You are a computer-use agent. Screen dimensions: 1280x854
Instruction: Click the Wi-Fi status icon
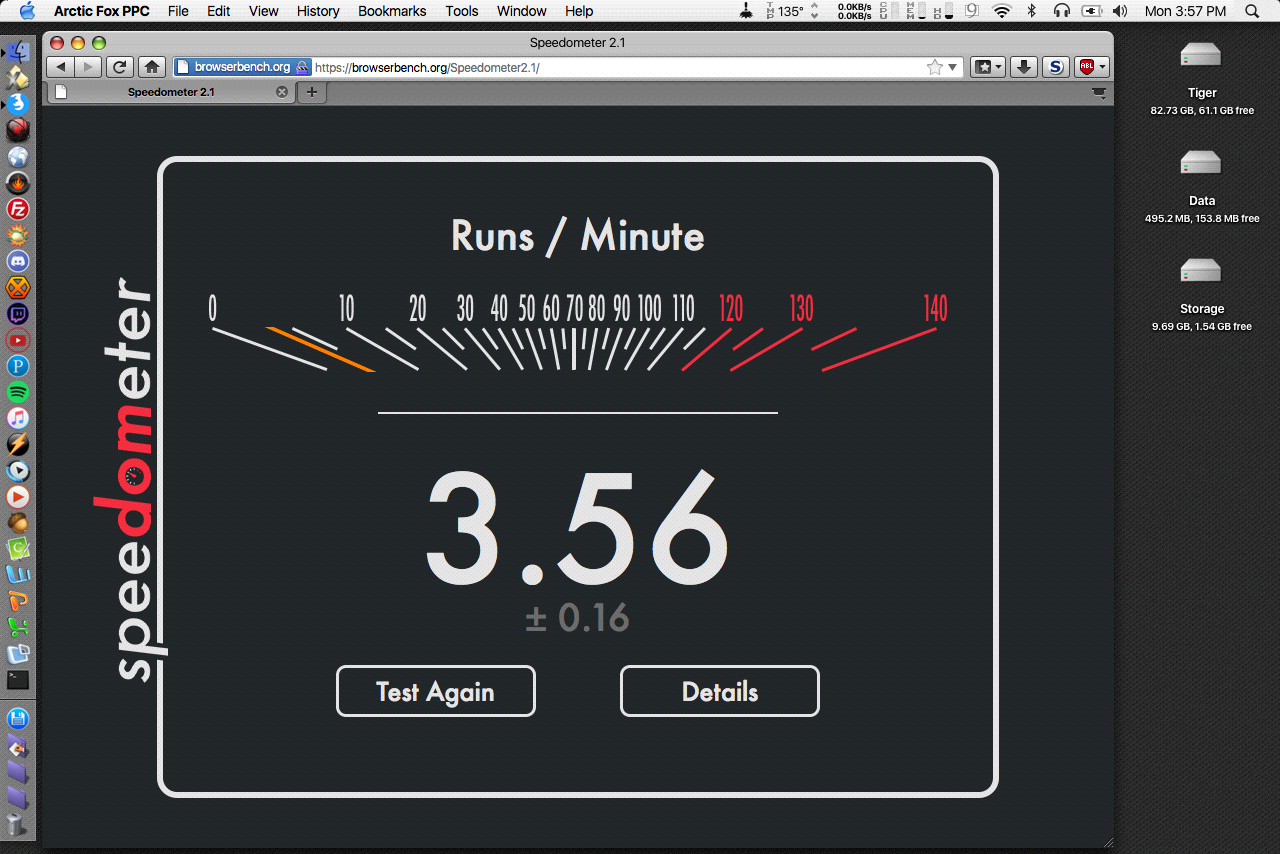coord(1001,11)
